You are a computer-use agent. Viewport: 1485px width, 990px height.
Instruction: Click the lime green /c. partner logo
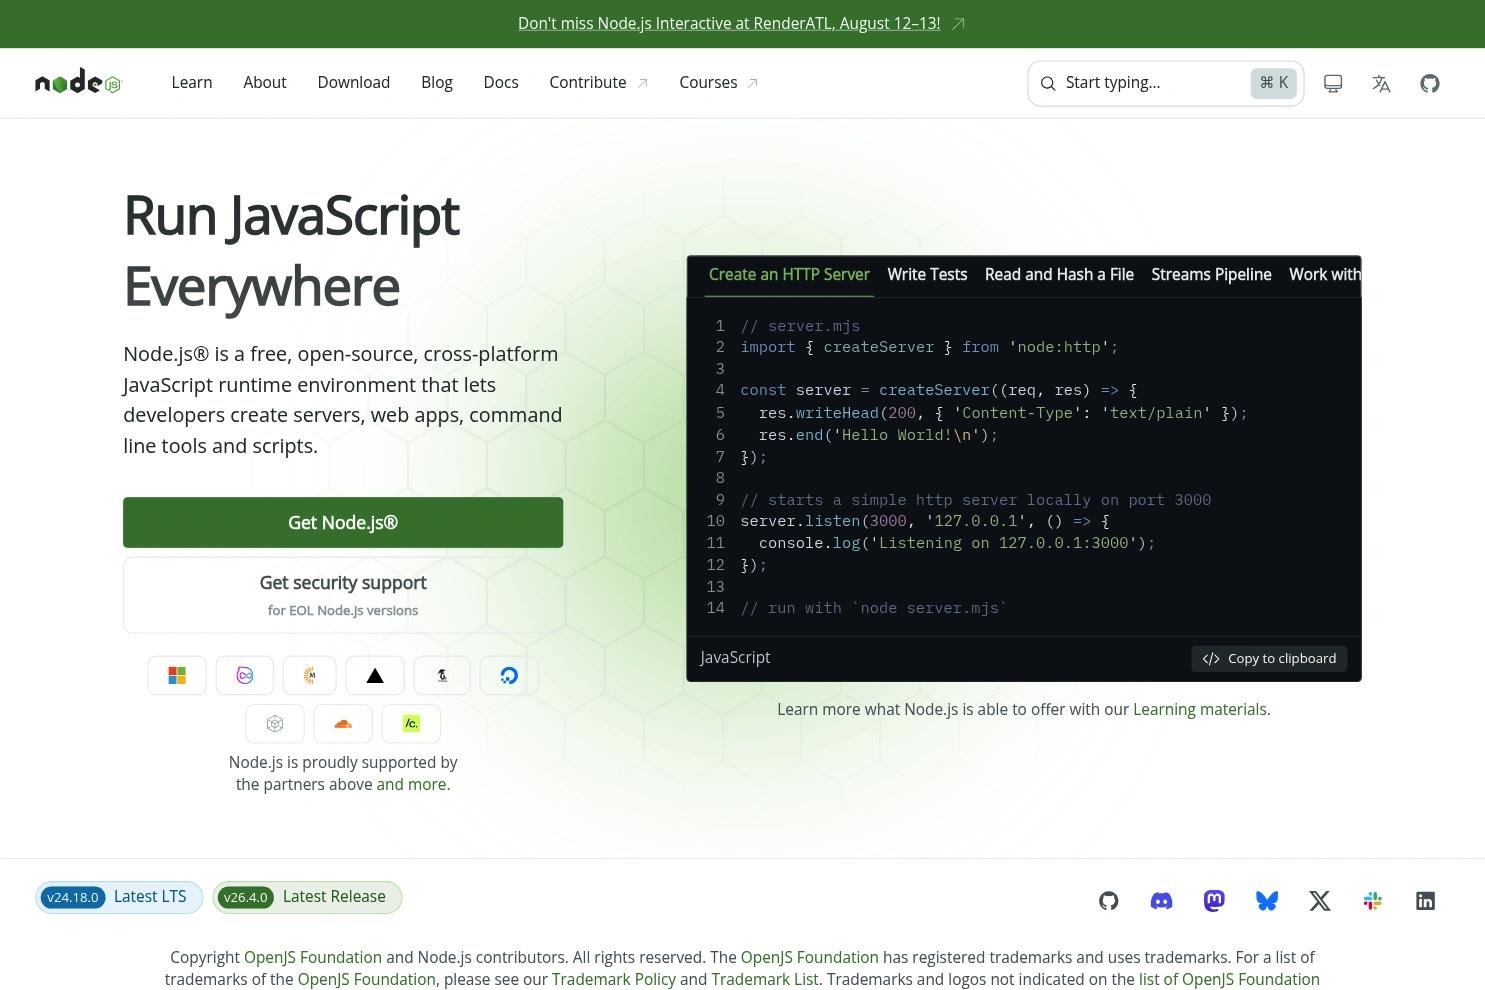coord(411,724)
